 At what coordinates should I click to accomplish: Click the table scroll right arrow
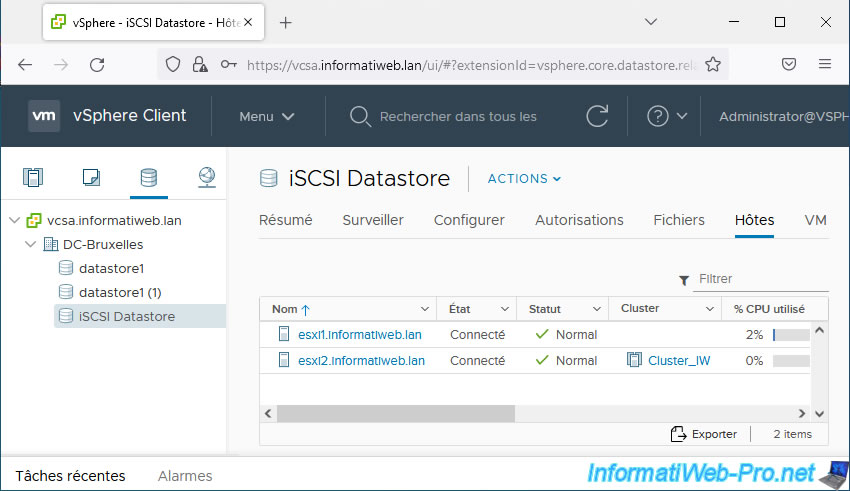pyautogui.click(x=802, y=414)
